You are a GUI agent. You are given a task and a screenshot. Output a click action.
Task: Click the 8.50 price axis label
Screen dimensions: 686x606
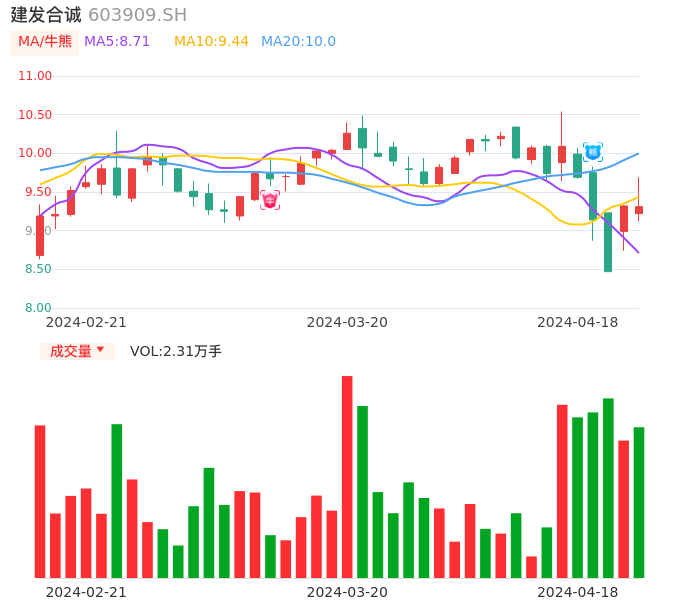(x=38, y=269)
